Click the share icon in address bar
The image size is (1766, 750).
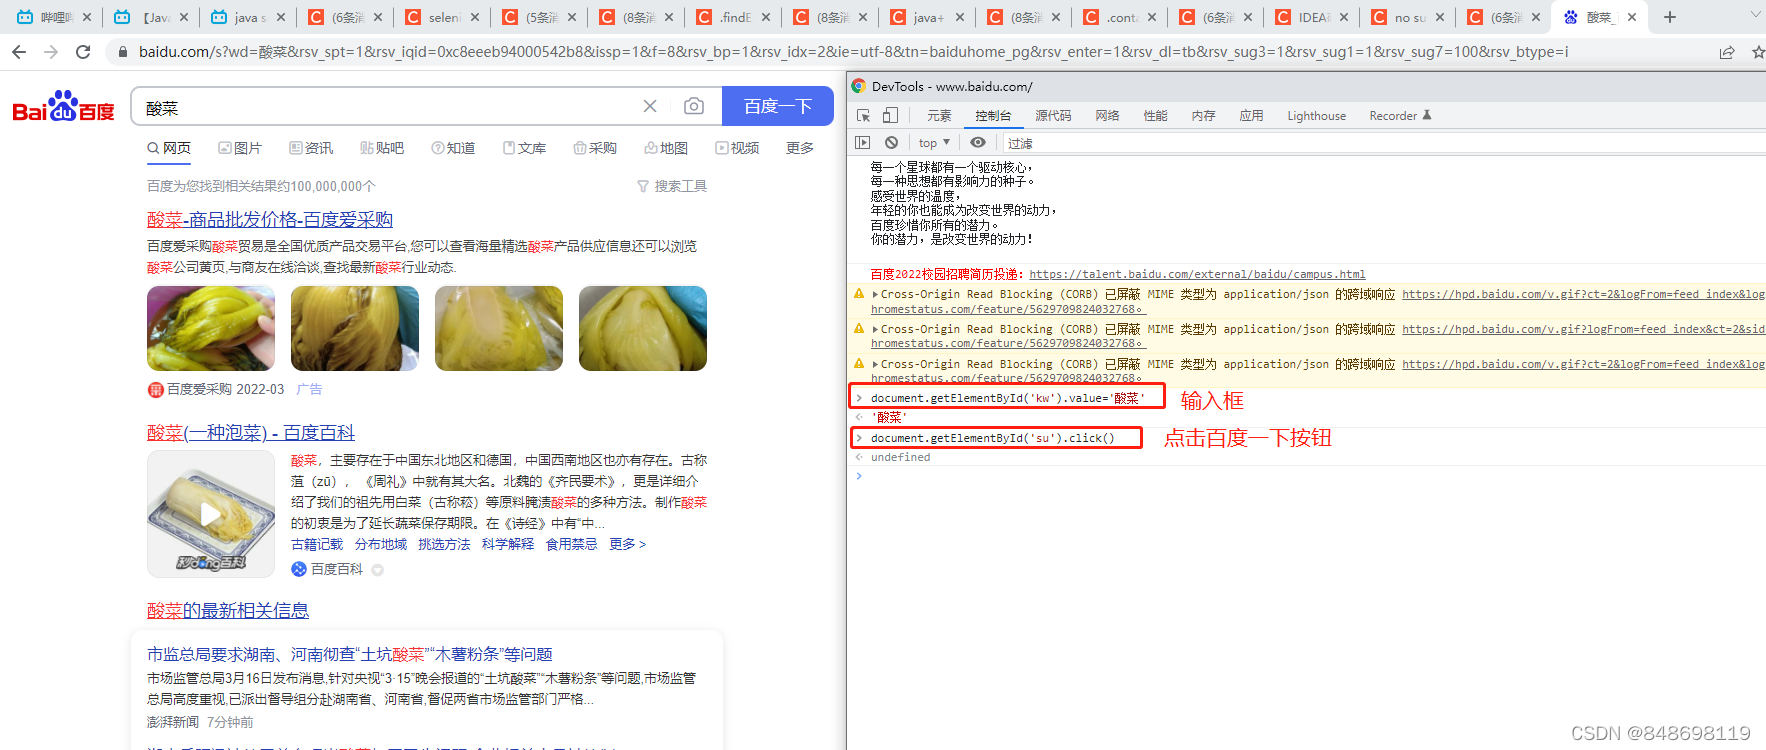point(1727,52)
